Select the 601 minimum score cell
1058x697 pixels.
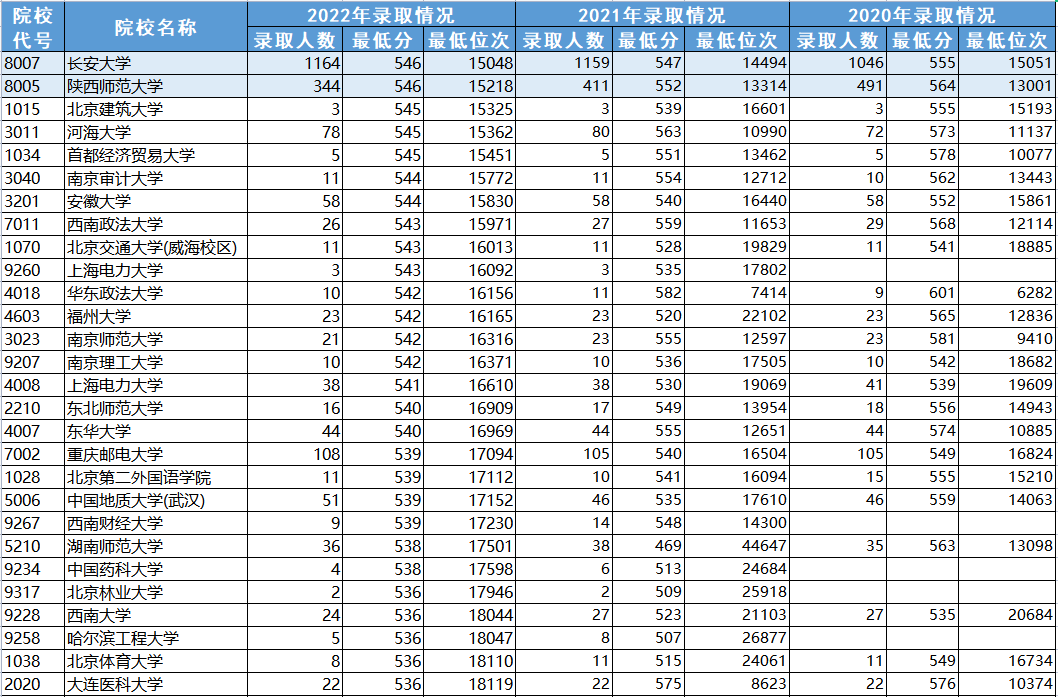[922, 294]
